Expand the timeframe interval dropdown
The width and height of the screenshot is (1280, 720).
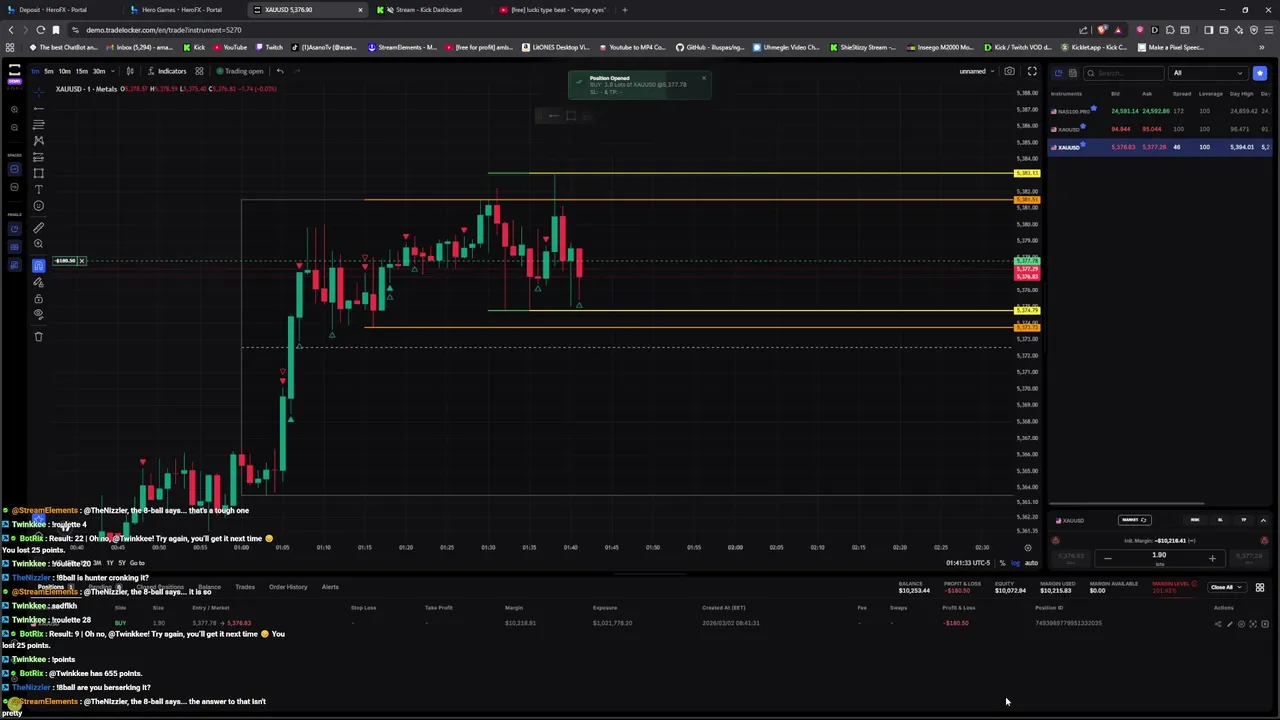tap(113, 71)
